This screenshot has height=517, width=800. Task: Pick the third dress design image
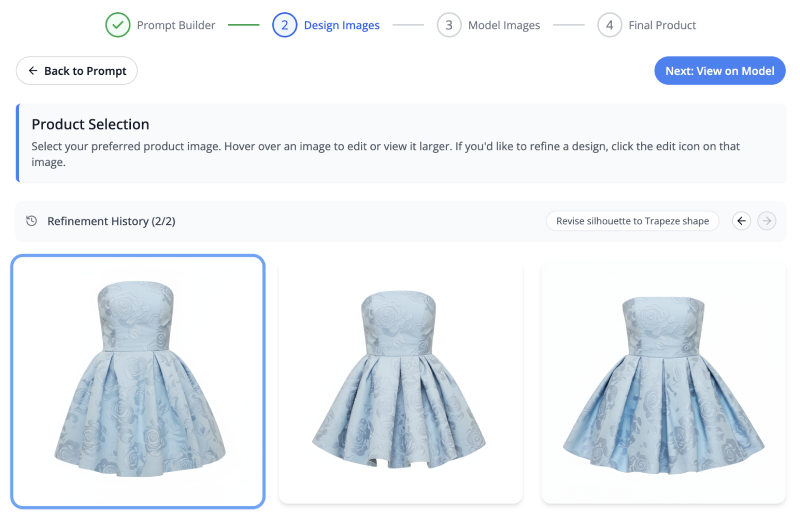tap(663, 383)
